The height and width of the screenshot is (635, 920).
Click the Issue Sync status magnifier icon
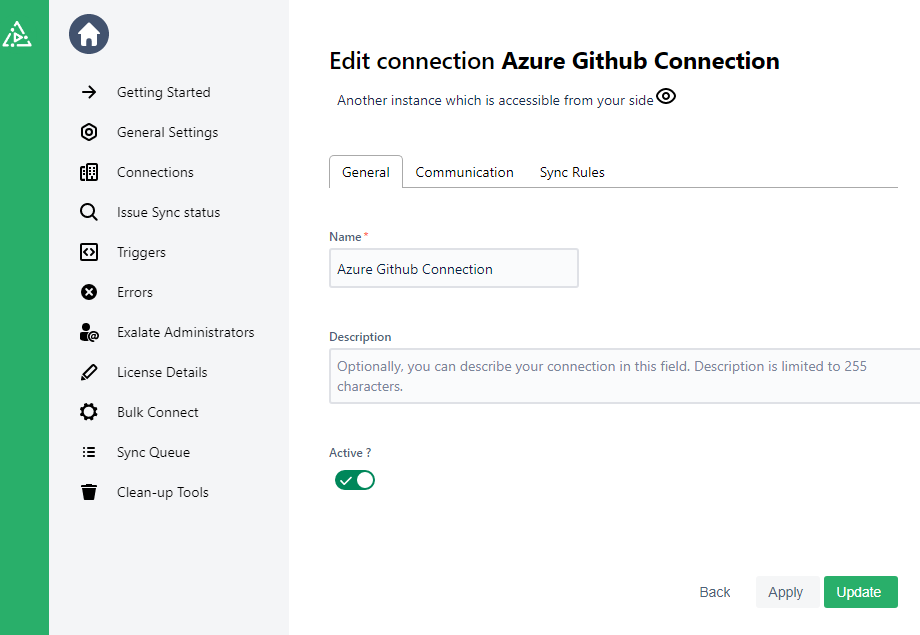pyautogui.click(x=89, y=212)
